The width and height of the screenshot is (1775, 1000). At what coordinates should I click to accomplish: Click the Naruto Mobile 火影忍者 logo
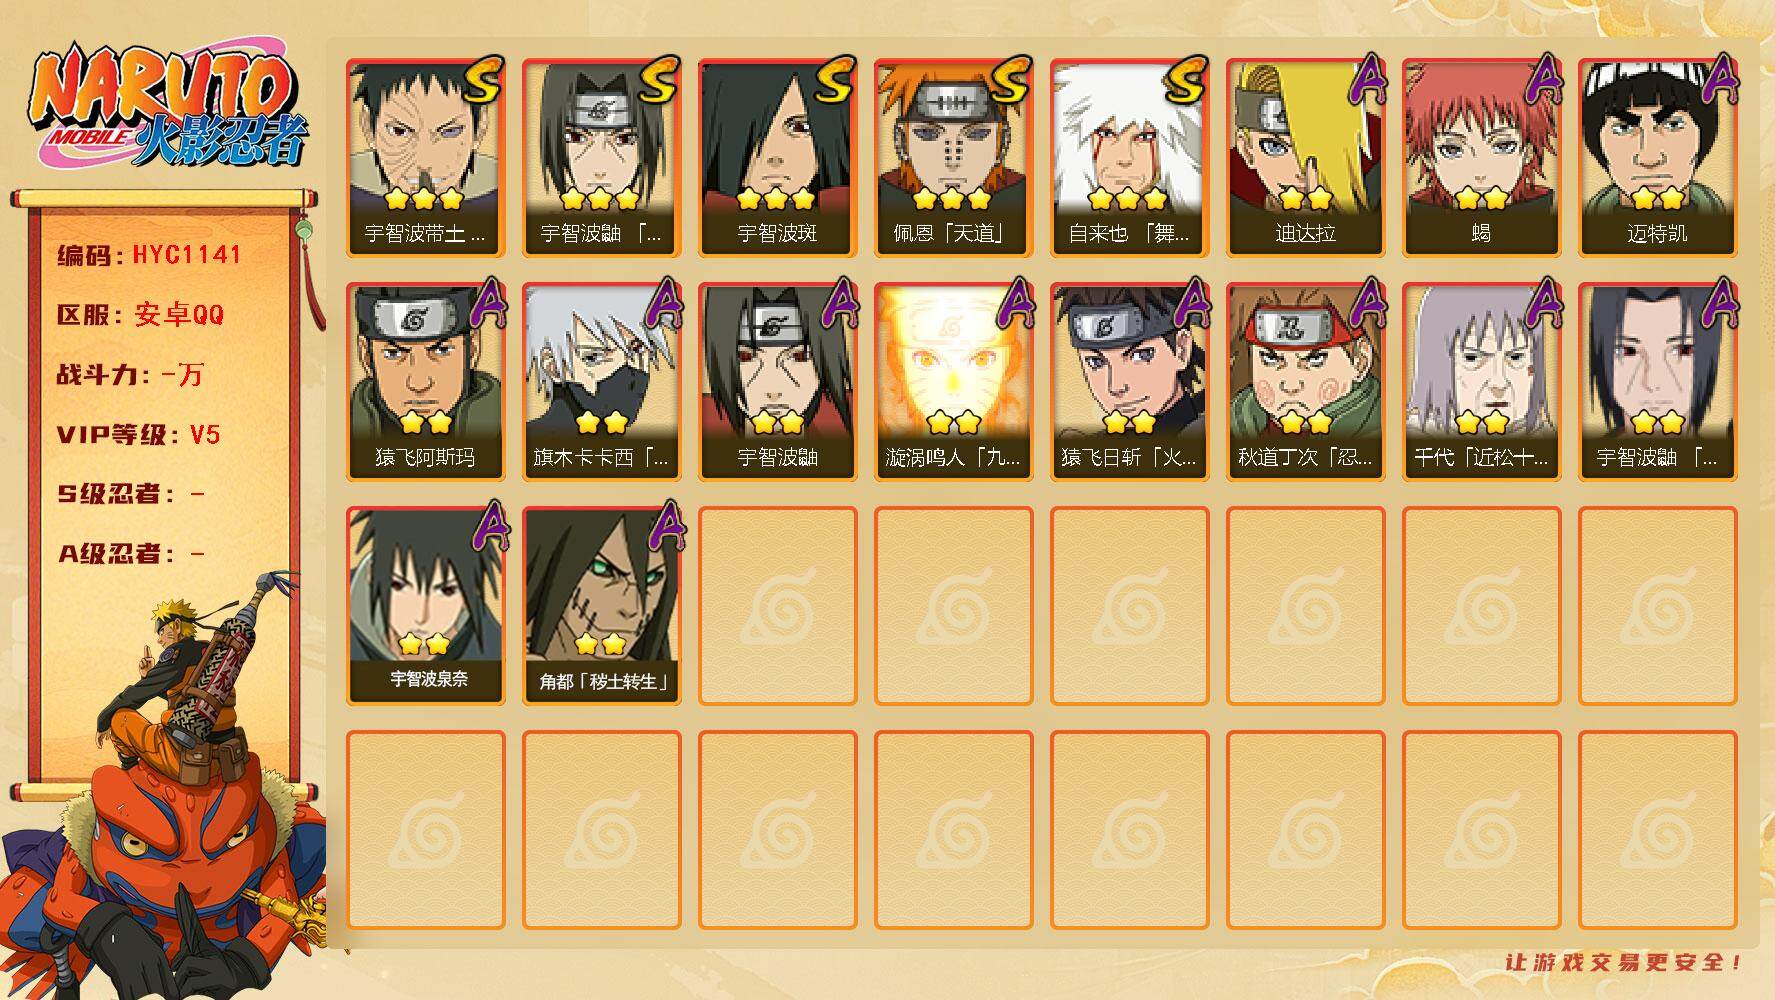pos(167,108)
